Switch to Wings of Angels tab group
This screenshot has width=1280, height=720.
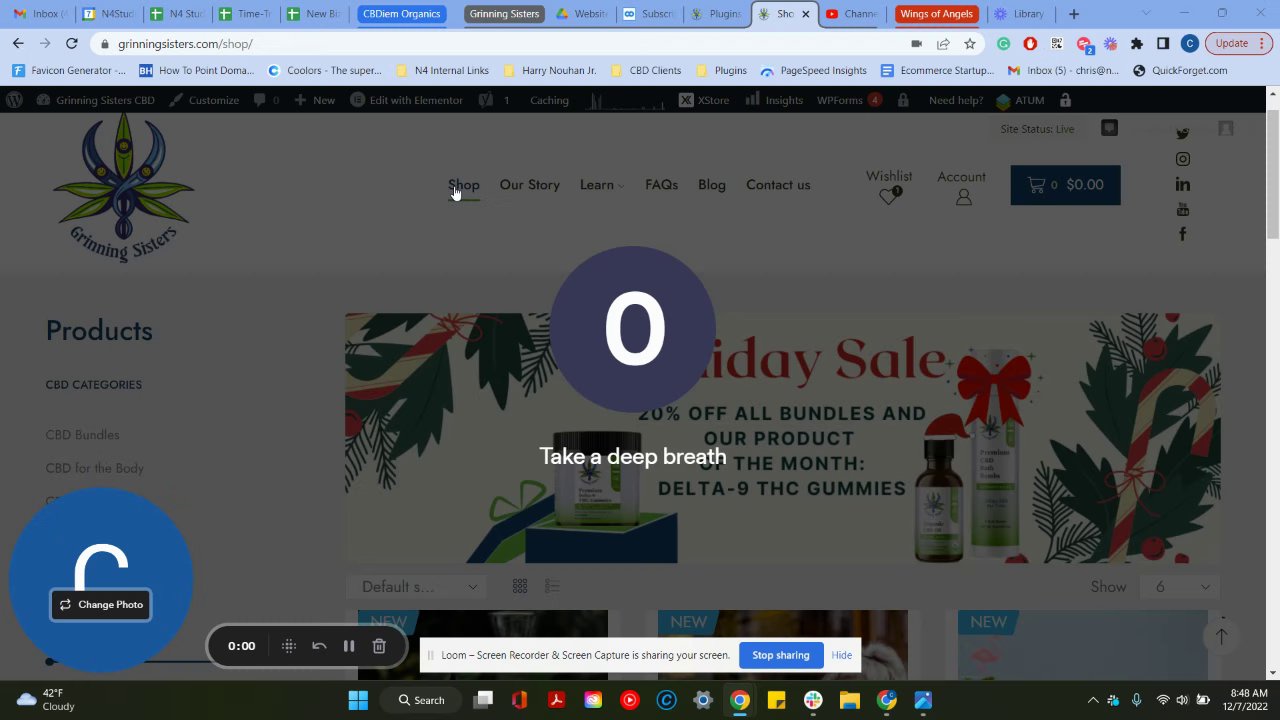click(936, 14)
